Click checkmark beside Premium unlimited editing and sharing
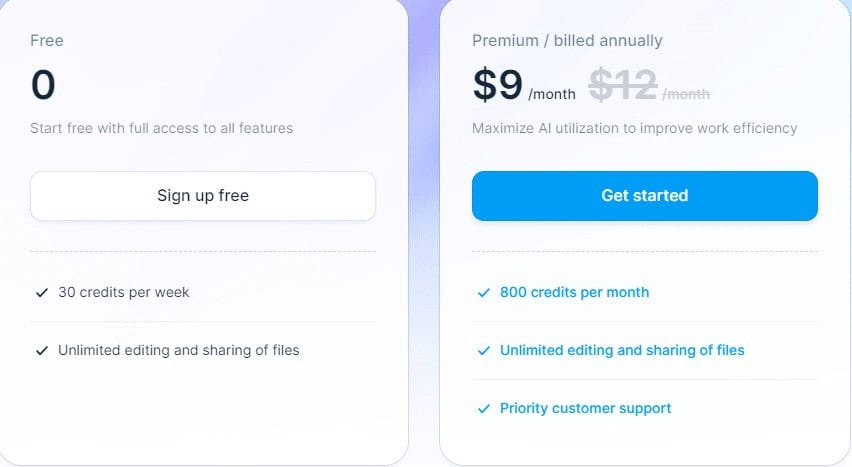 [x=484, y=351]
